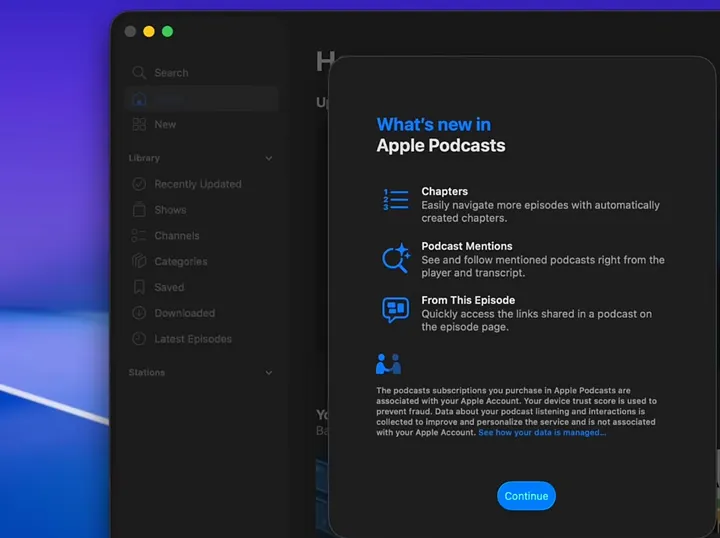720x538 pixels.
Task: Click the privacy handshake icon
Action: pyautogui.click(x=388, y=364)
